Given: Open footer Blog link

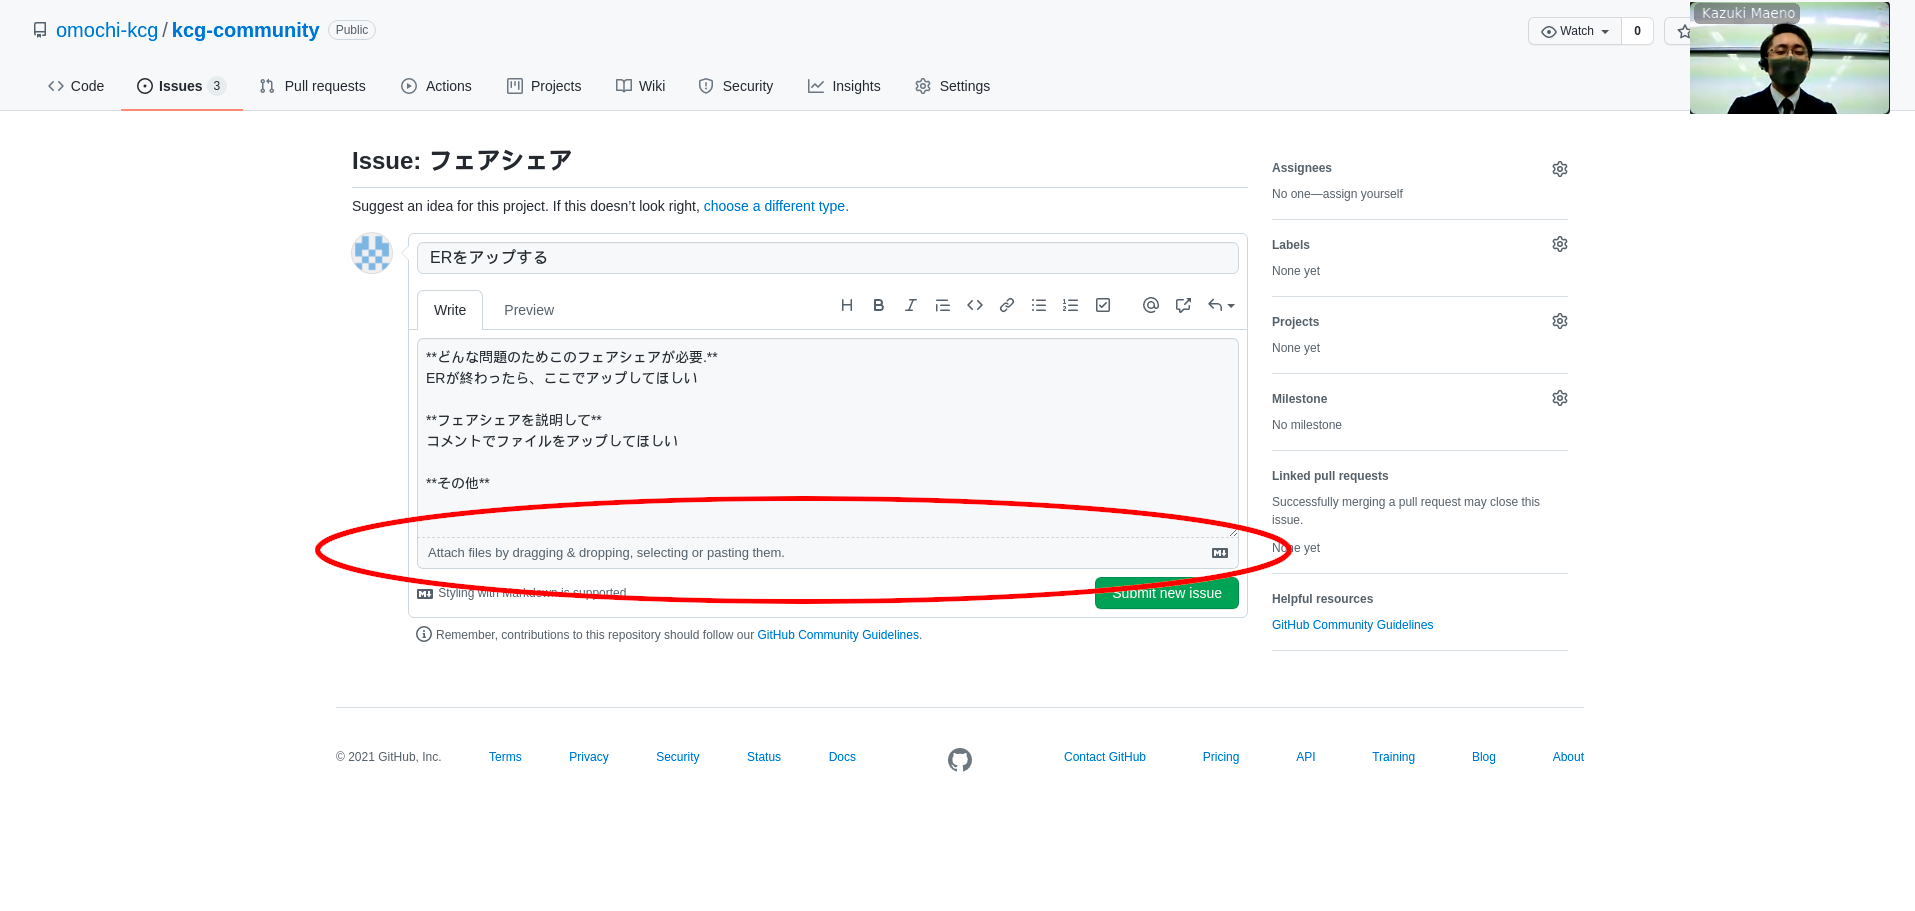Looking at the screenshot, I should 1484,757.
